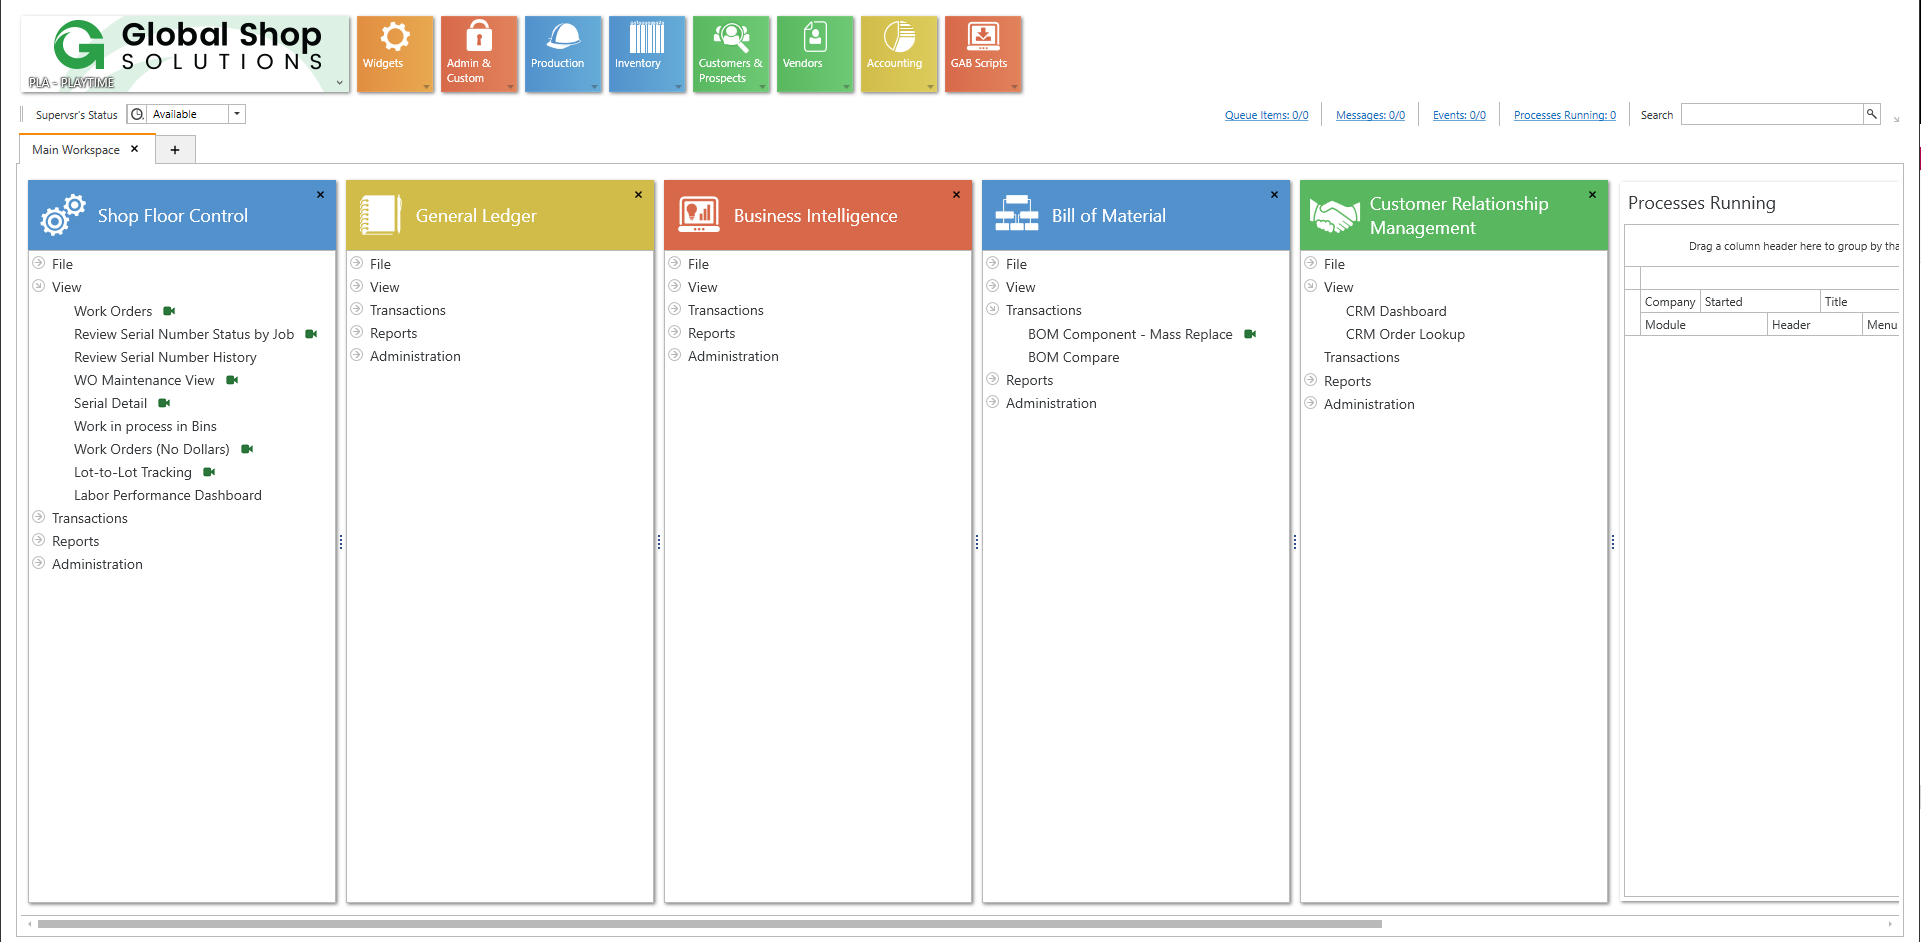Open the Vendors module tile
1921x942 pixels.
click(815, 54)
